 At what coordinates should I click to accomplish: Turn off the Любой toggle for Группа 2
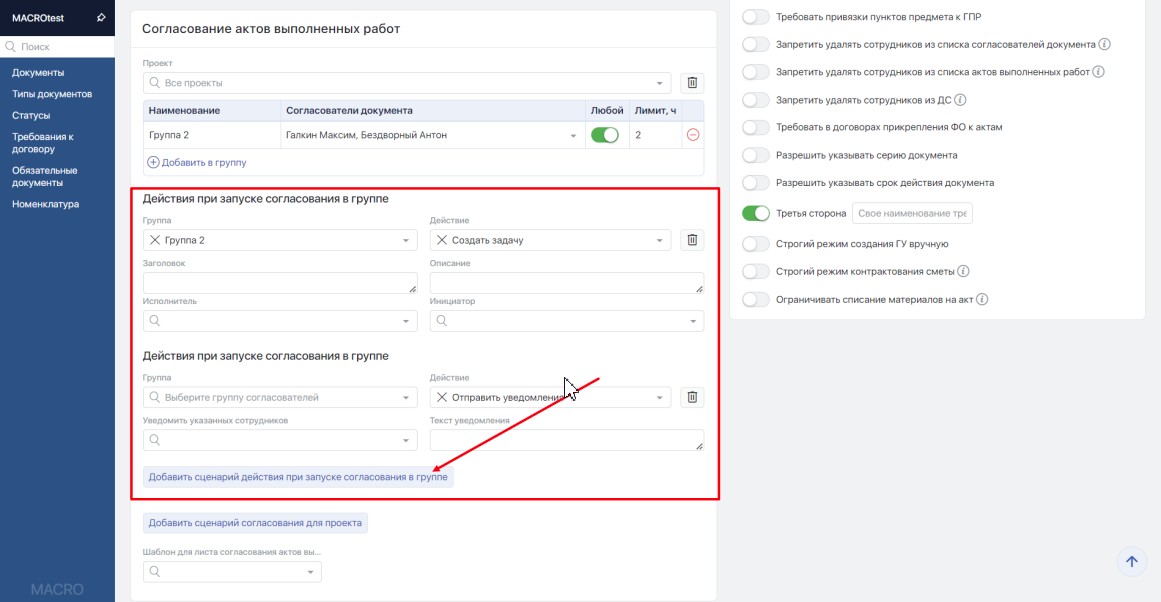pyautogui.click(x=604, y=135)
